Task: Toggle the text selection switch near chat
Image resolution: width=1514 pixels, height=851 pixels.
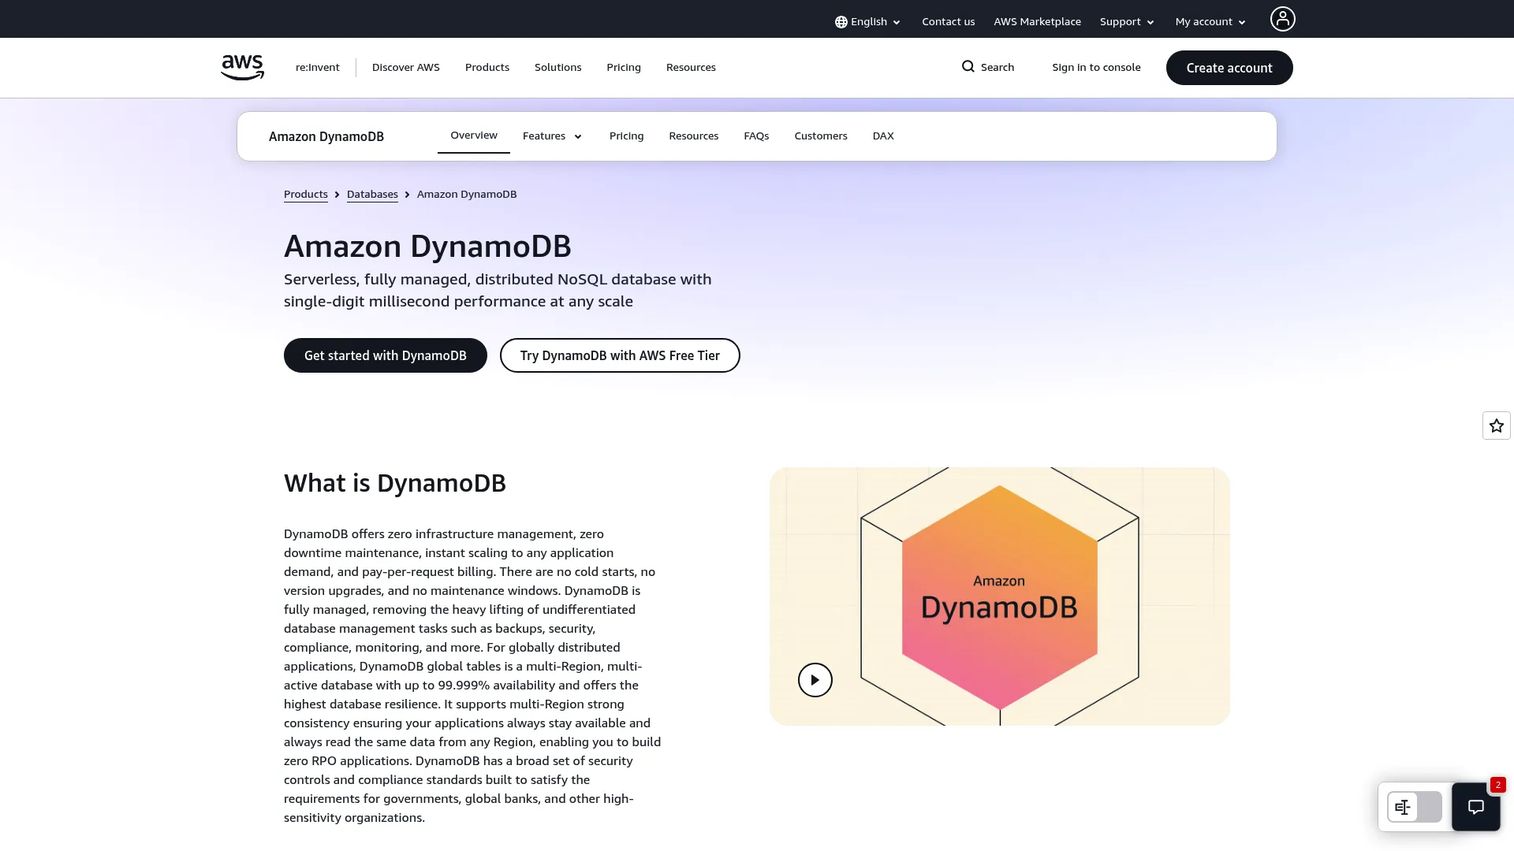Action: tap(1414, 807)
